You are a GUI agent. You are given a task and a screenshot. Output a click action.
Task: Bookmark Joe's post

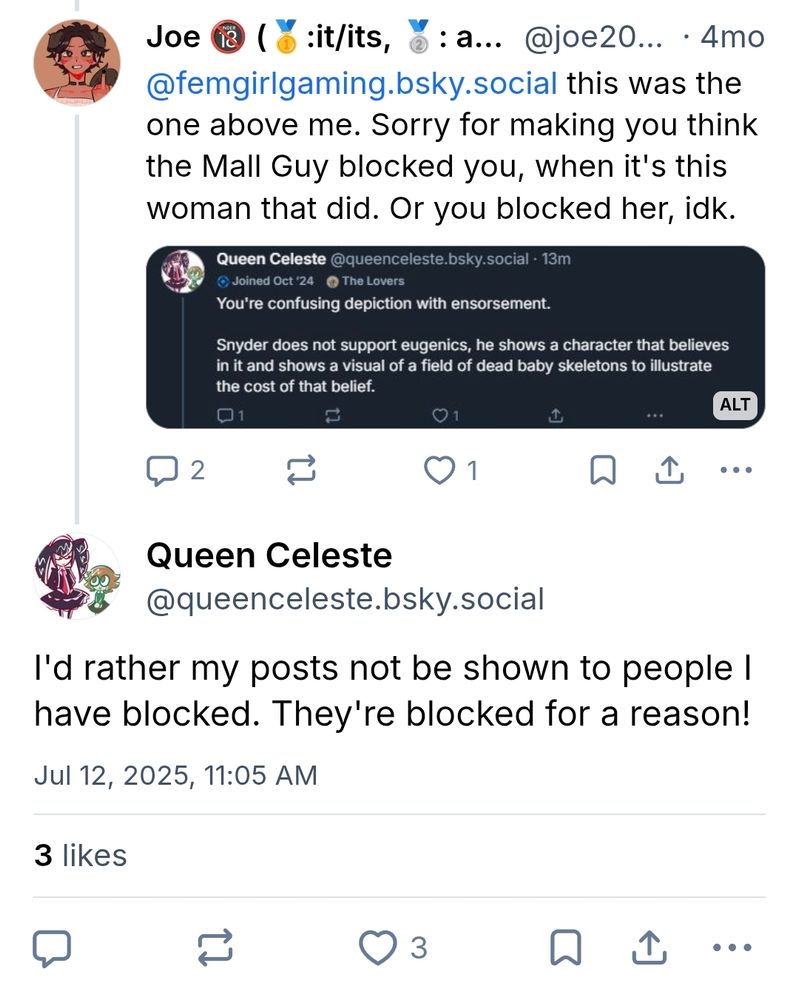[603, 471]
